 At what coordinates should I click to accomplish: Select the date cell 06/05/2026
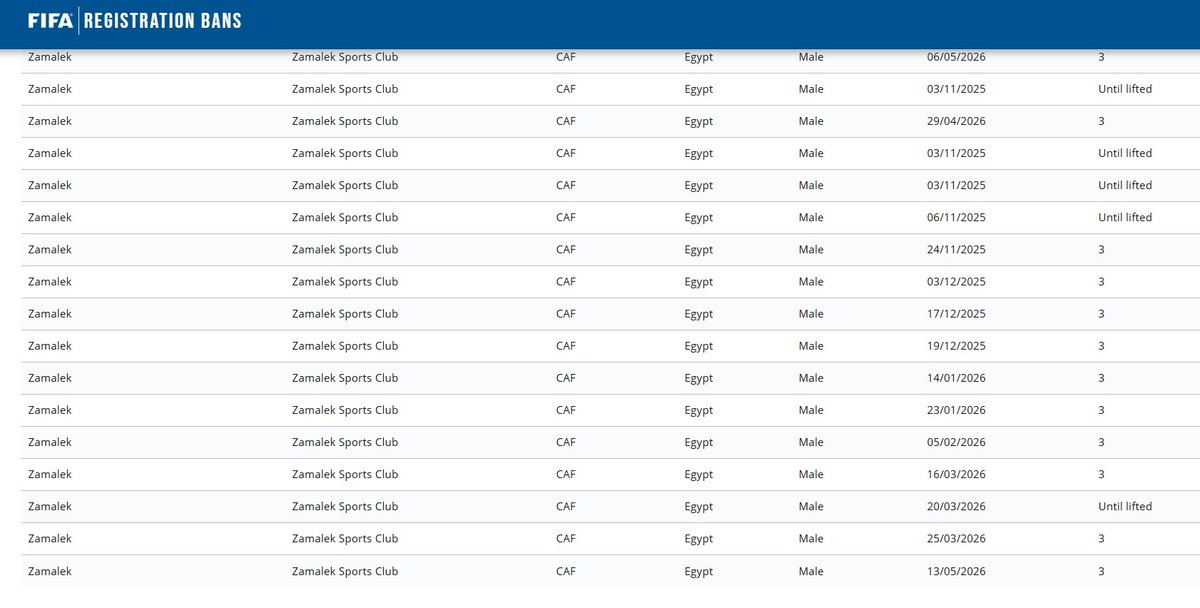click(956, 57)
